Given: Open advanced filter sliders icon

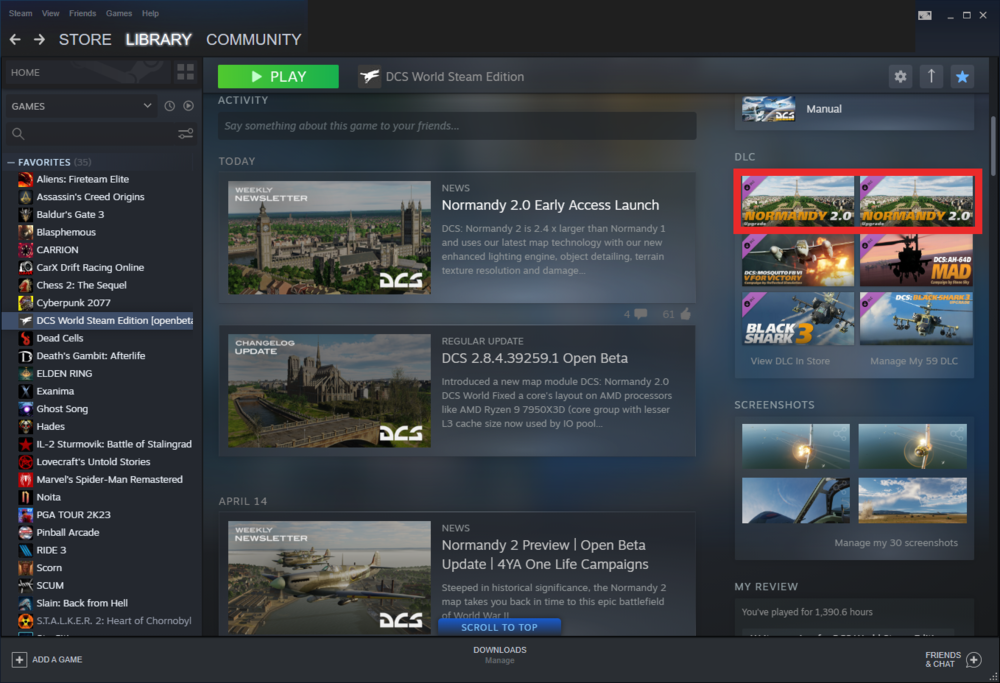Looking at the screenshot, I should 186,133.
